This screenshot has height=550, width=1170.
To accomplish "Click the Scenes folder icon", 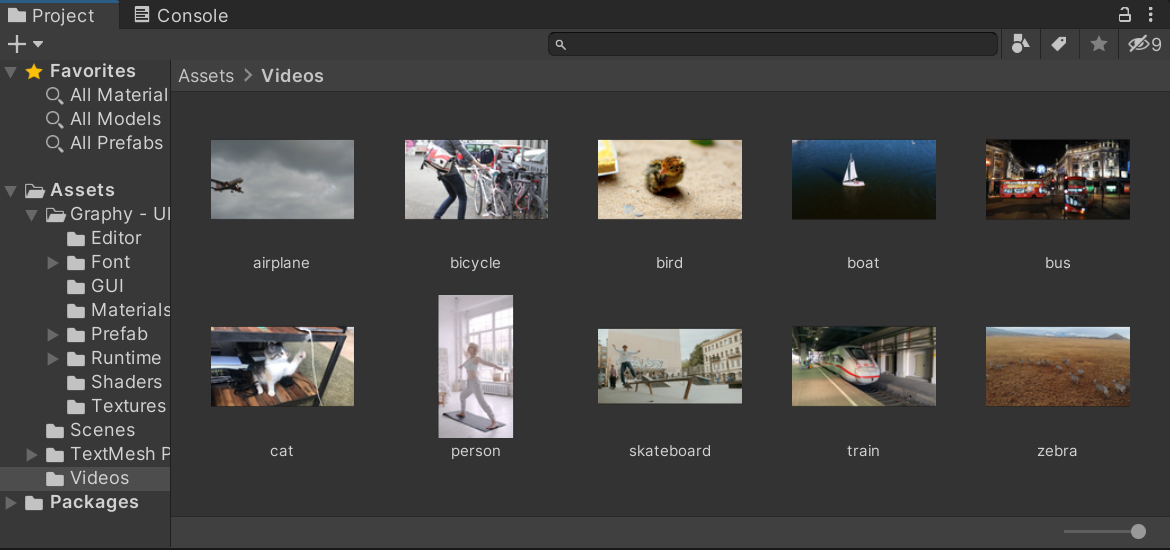I will [55, 431].
